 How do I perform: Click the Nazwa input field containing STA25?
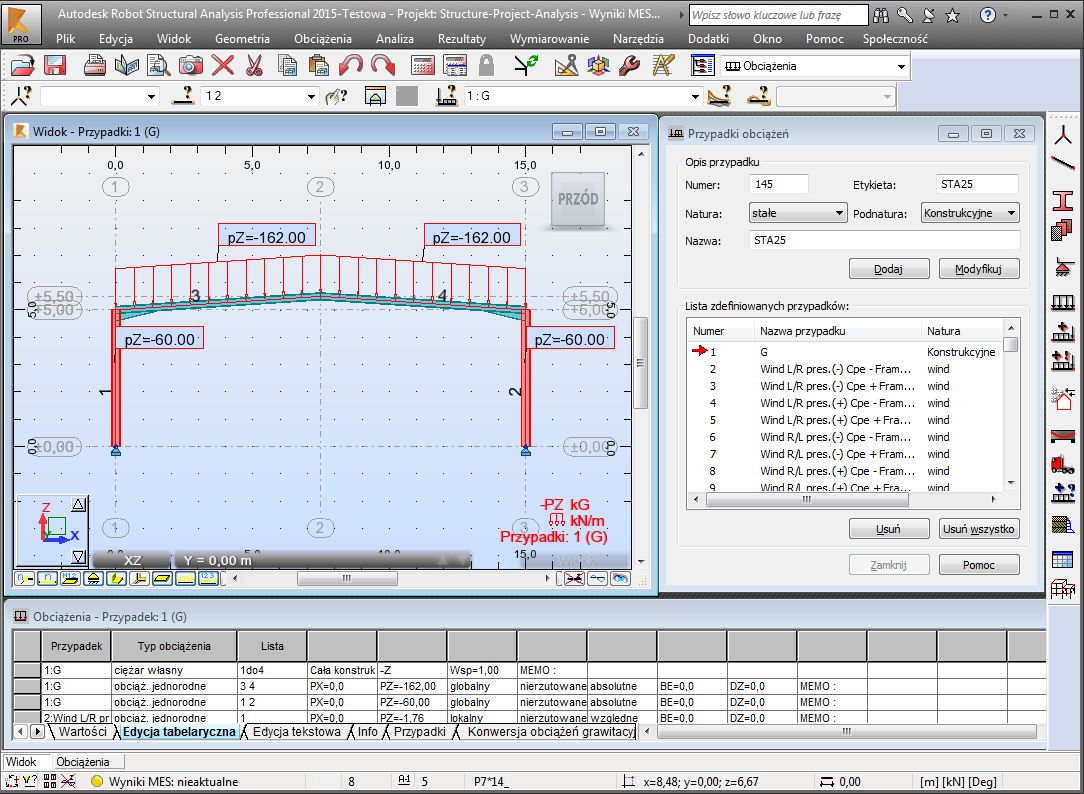point(883,240)
